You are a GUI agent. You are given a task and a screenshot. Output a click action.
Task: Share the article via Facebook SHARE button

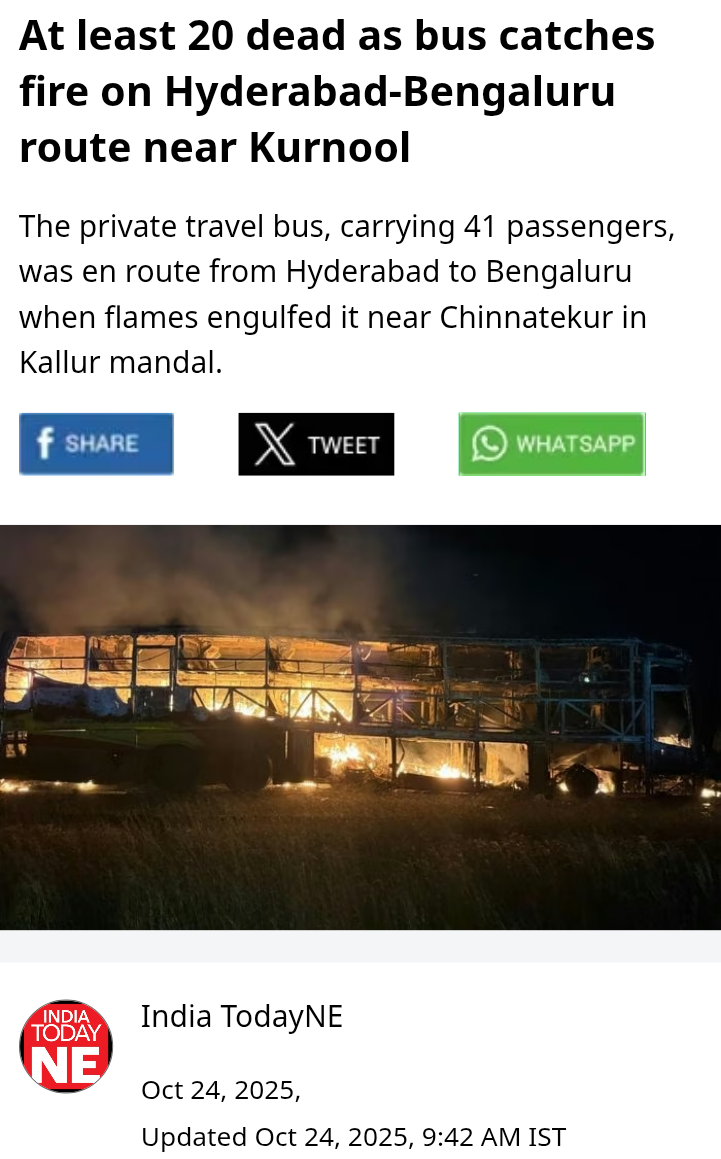pos(96,443)
